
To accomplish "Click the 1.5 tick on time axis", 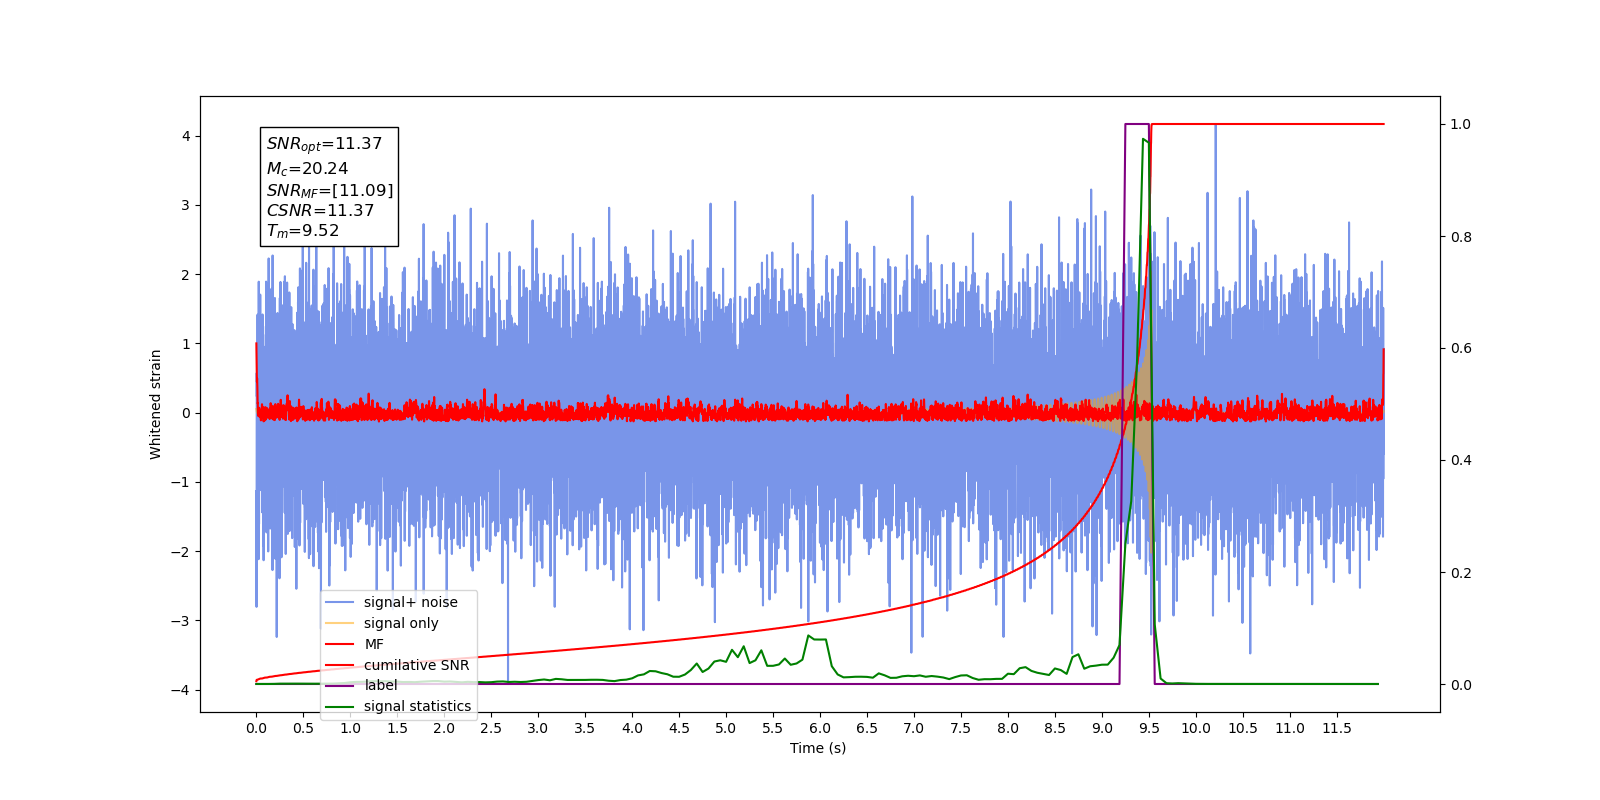I will pyautogui.click(x=397, y=728).
